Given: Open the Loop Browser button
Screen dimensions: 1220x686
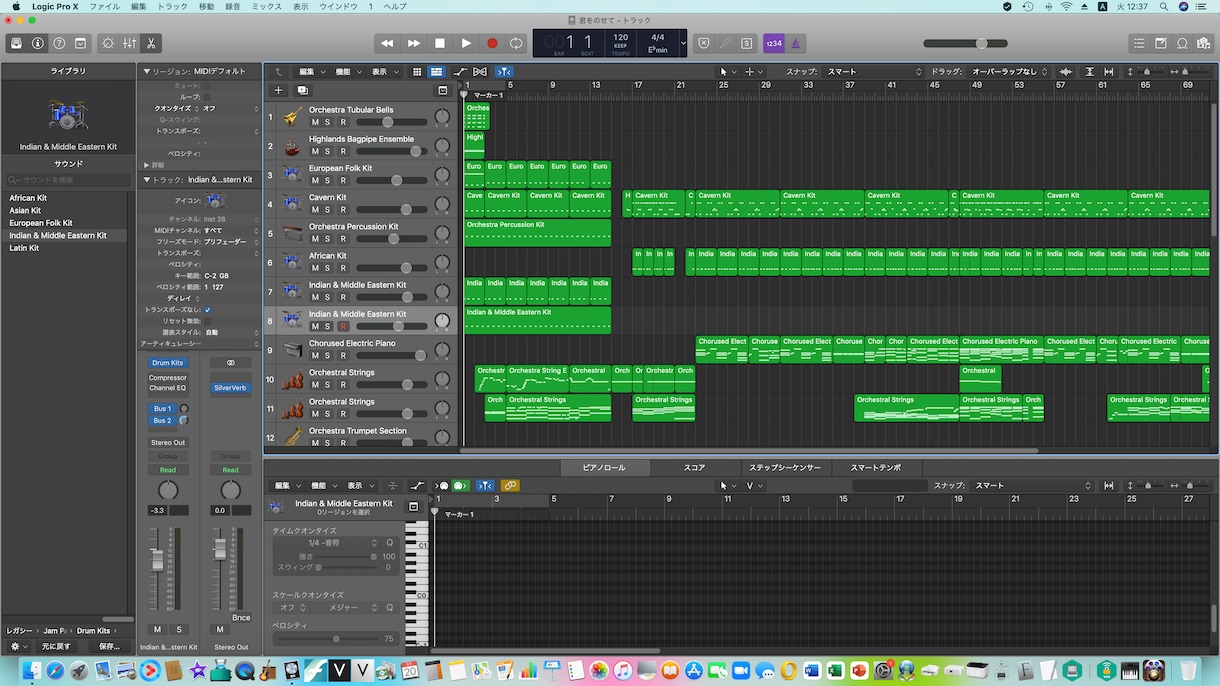Looking at the screenshot, I should [x=1182, y=43].
